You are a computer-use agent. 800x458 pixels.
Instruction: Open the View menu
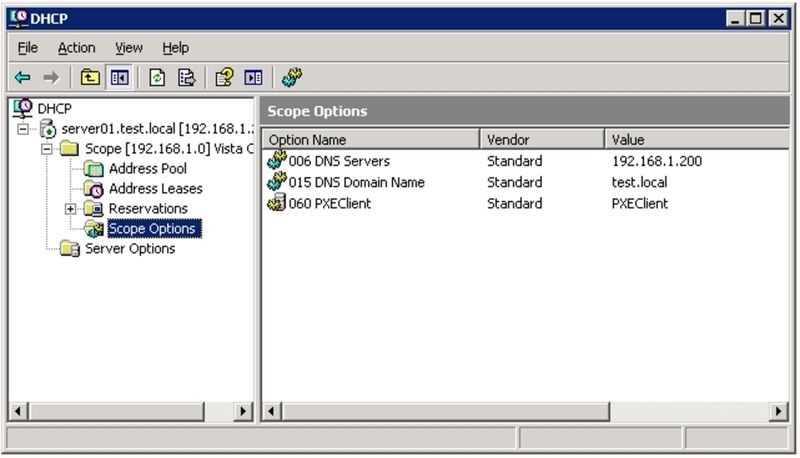coord(129,48)
